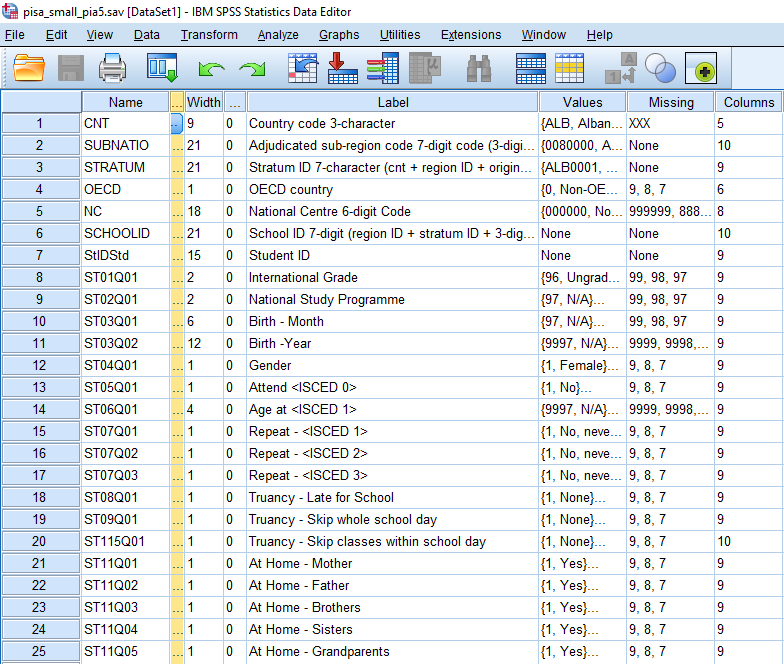Screen dimensions: 784x664
Task: Select row header number 12
Action: click(40, 366)
